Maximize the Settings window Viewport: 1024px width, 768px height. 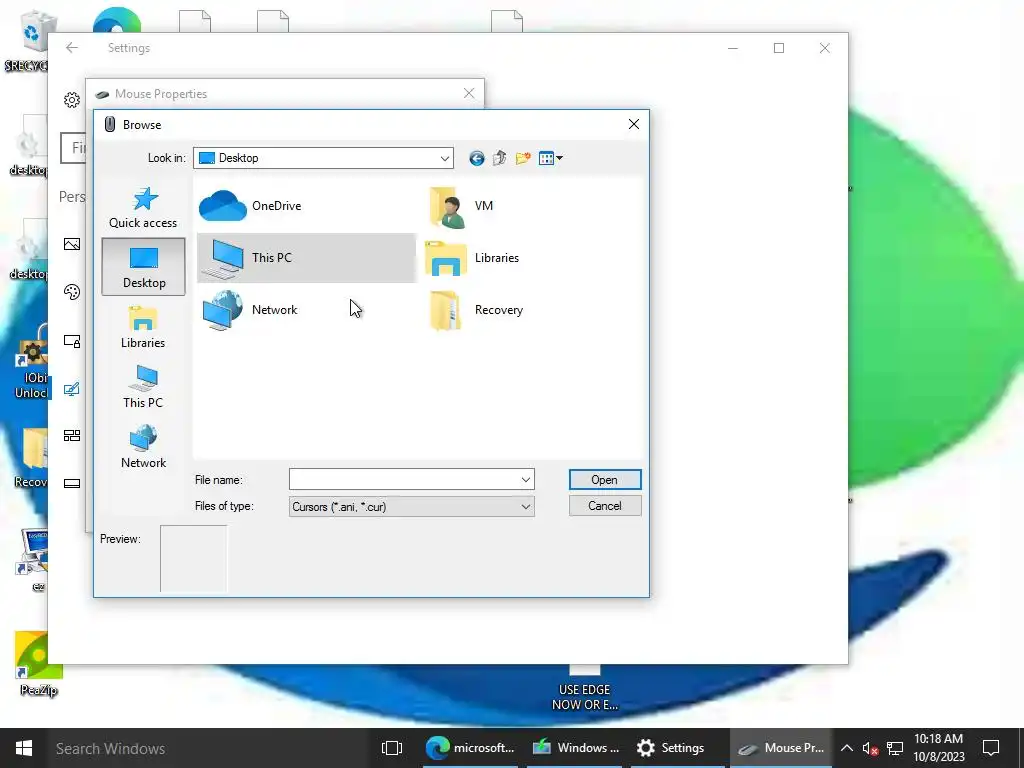click(x=778, y=48)
